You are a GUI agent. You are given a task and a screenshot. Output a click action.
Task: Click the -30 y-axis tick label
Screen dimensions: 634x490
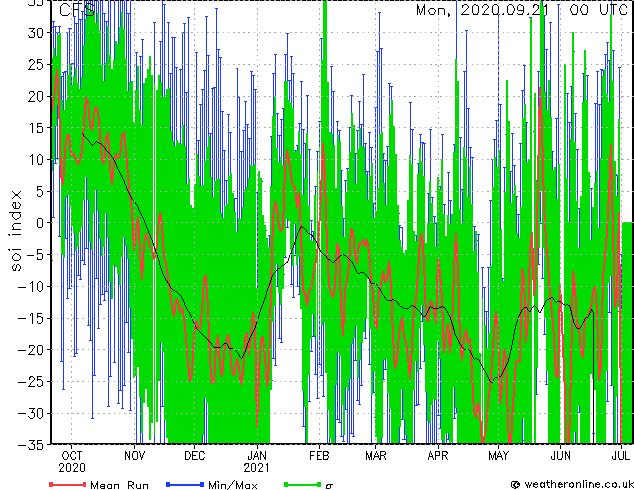pos(31,413)
